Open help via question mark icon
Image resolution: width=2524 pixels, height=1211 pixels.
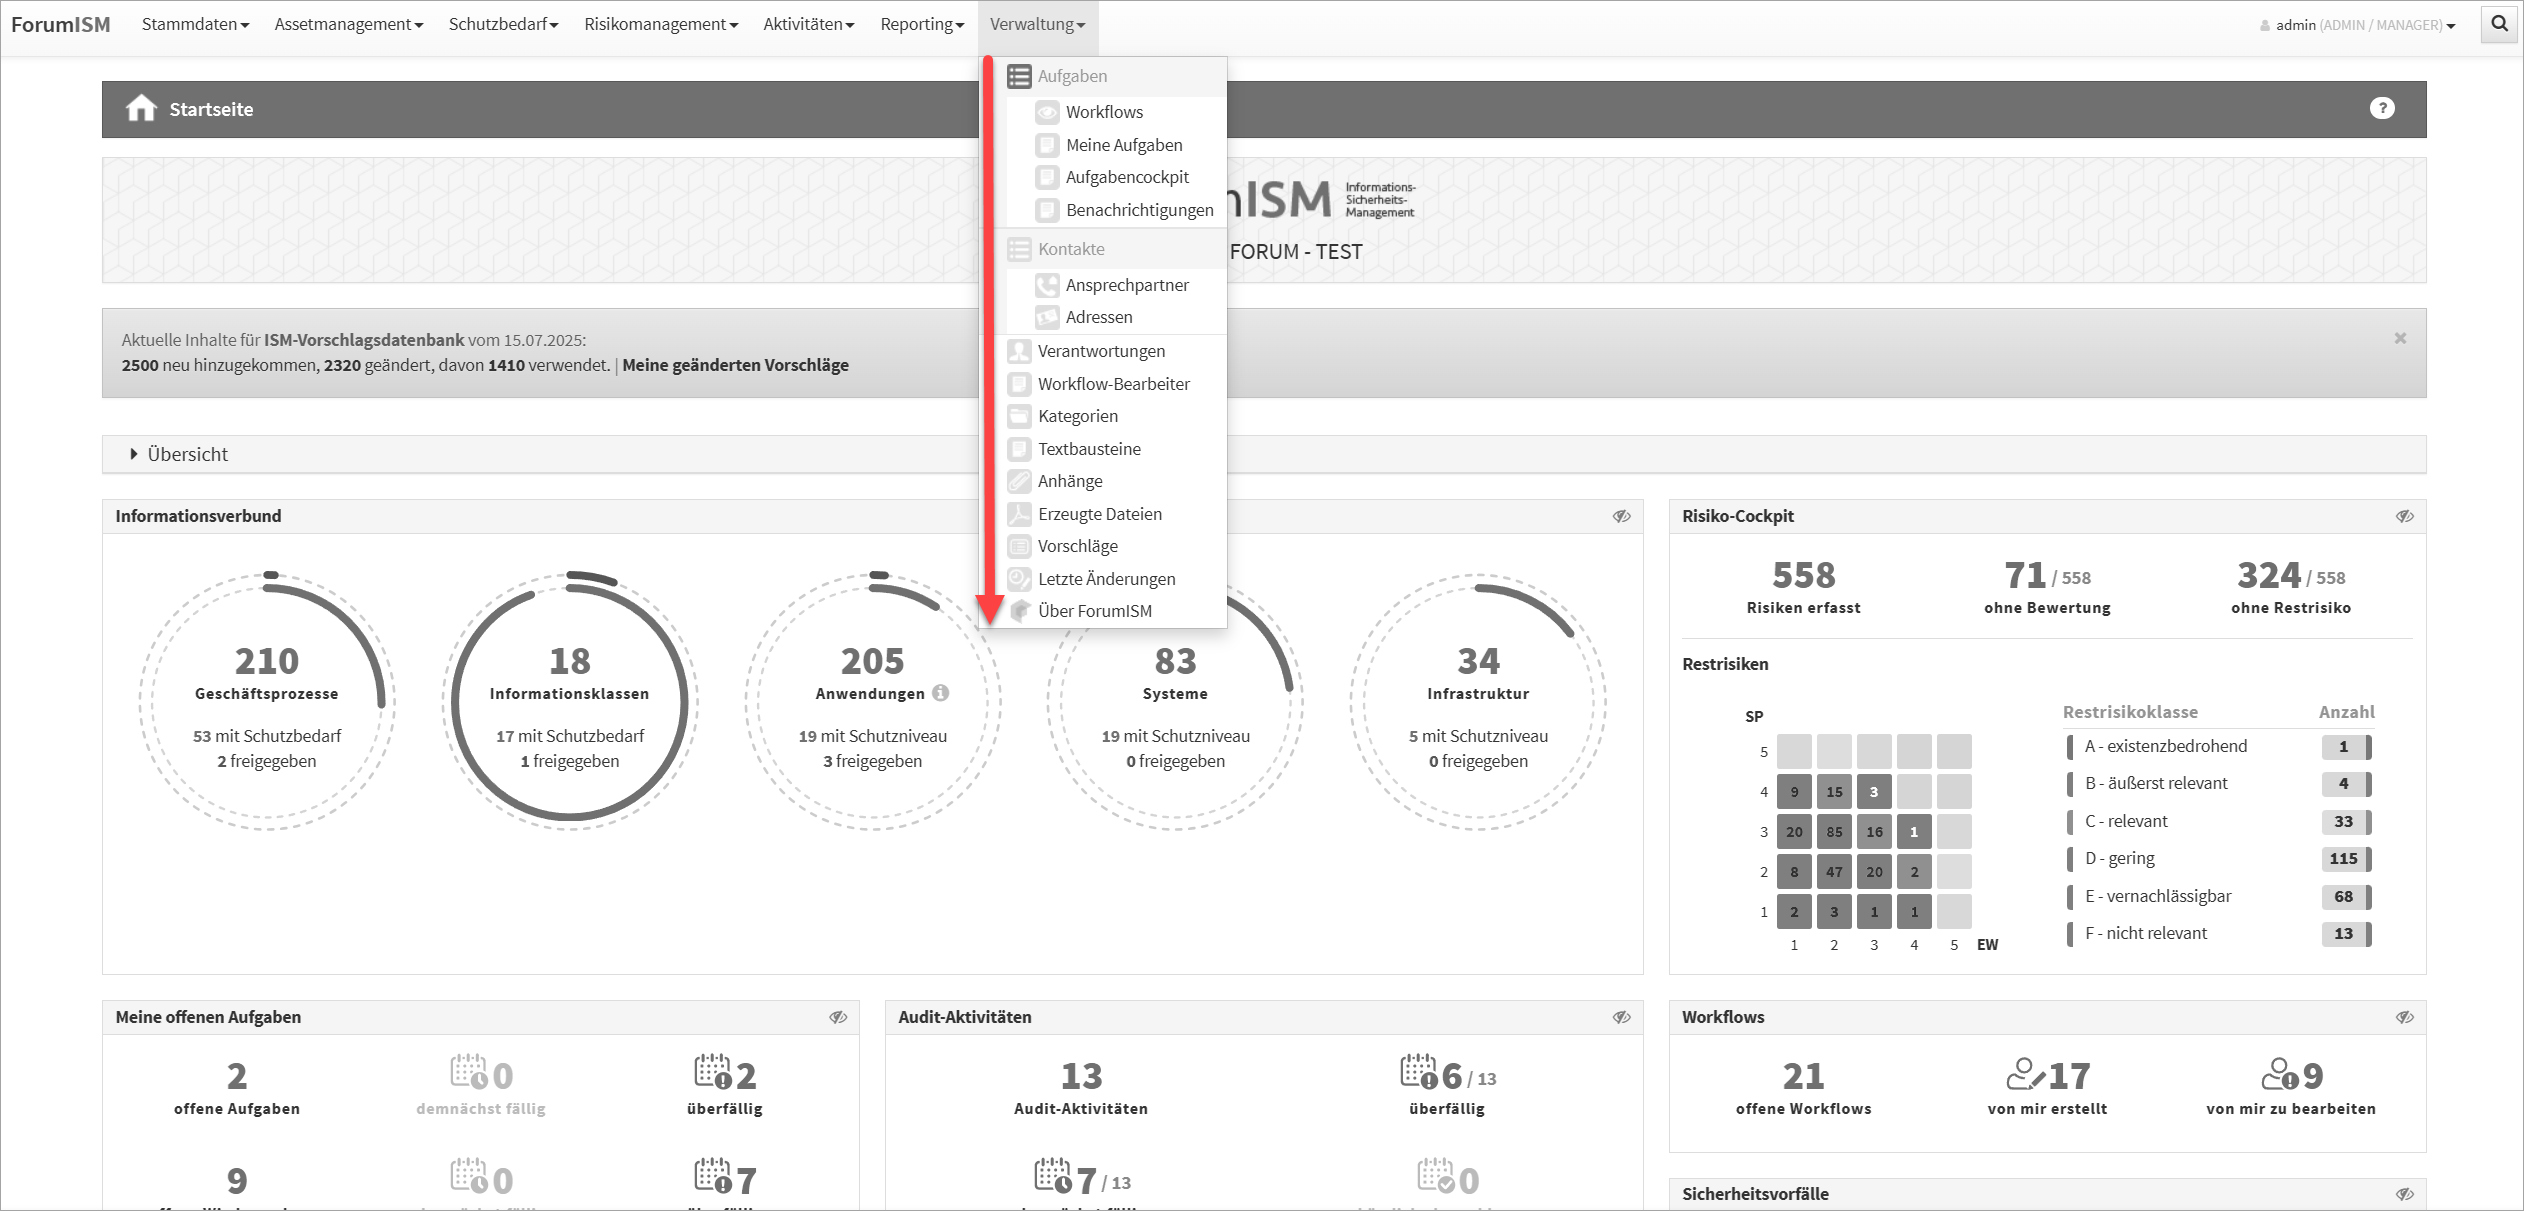coord(2382,108)
